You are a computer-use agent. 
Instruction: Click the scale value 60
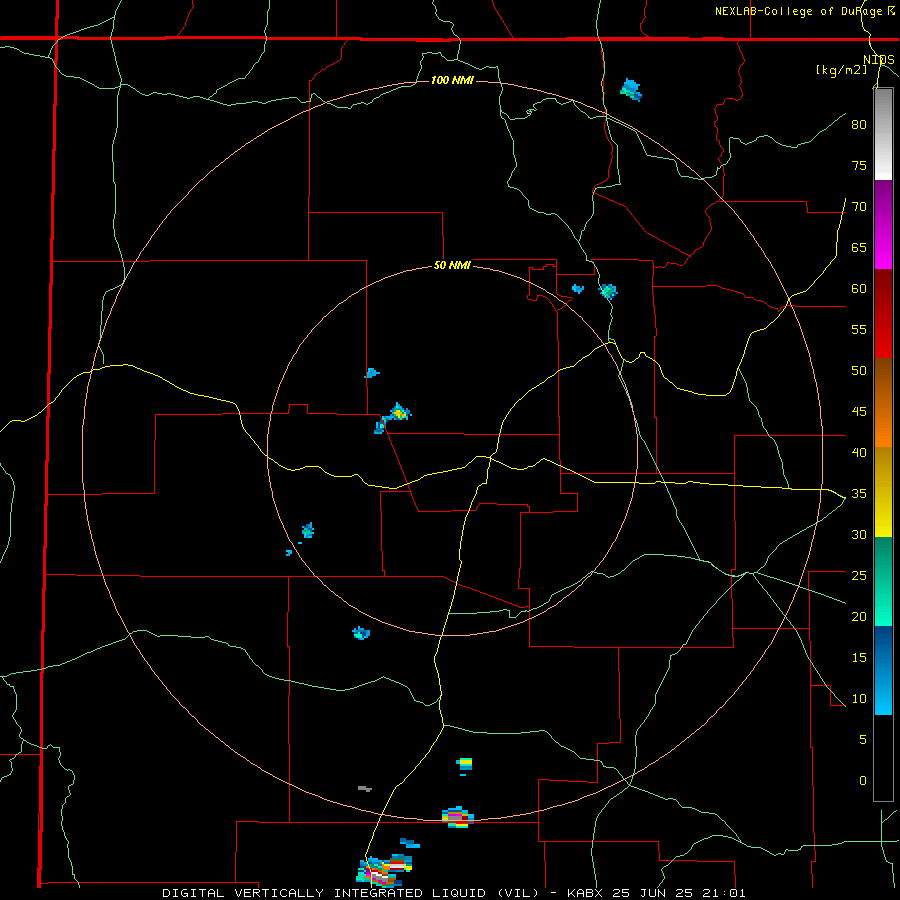pos(859,289)
